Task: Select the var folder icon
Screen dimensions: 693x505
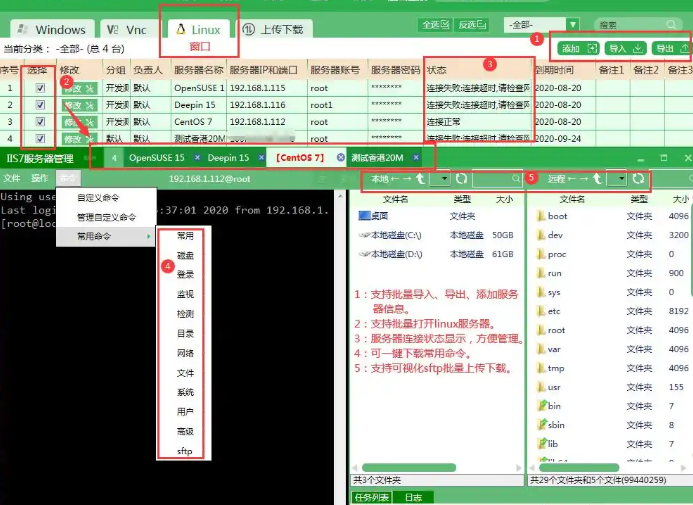Action: [x=541, y=349]
